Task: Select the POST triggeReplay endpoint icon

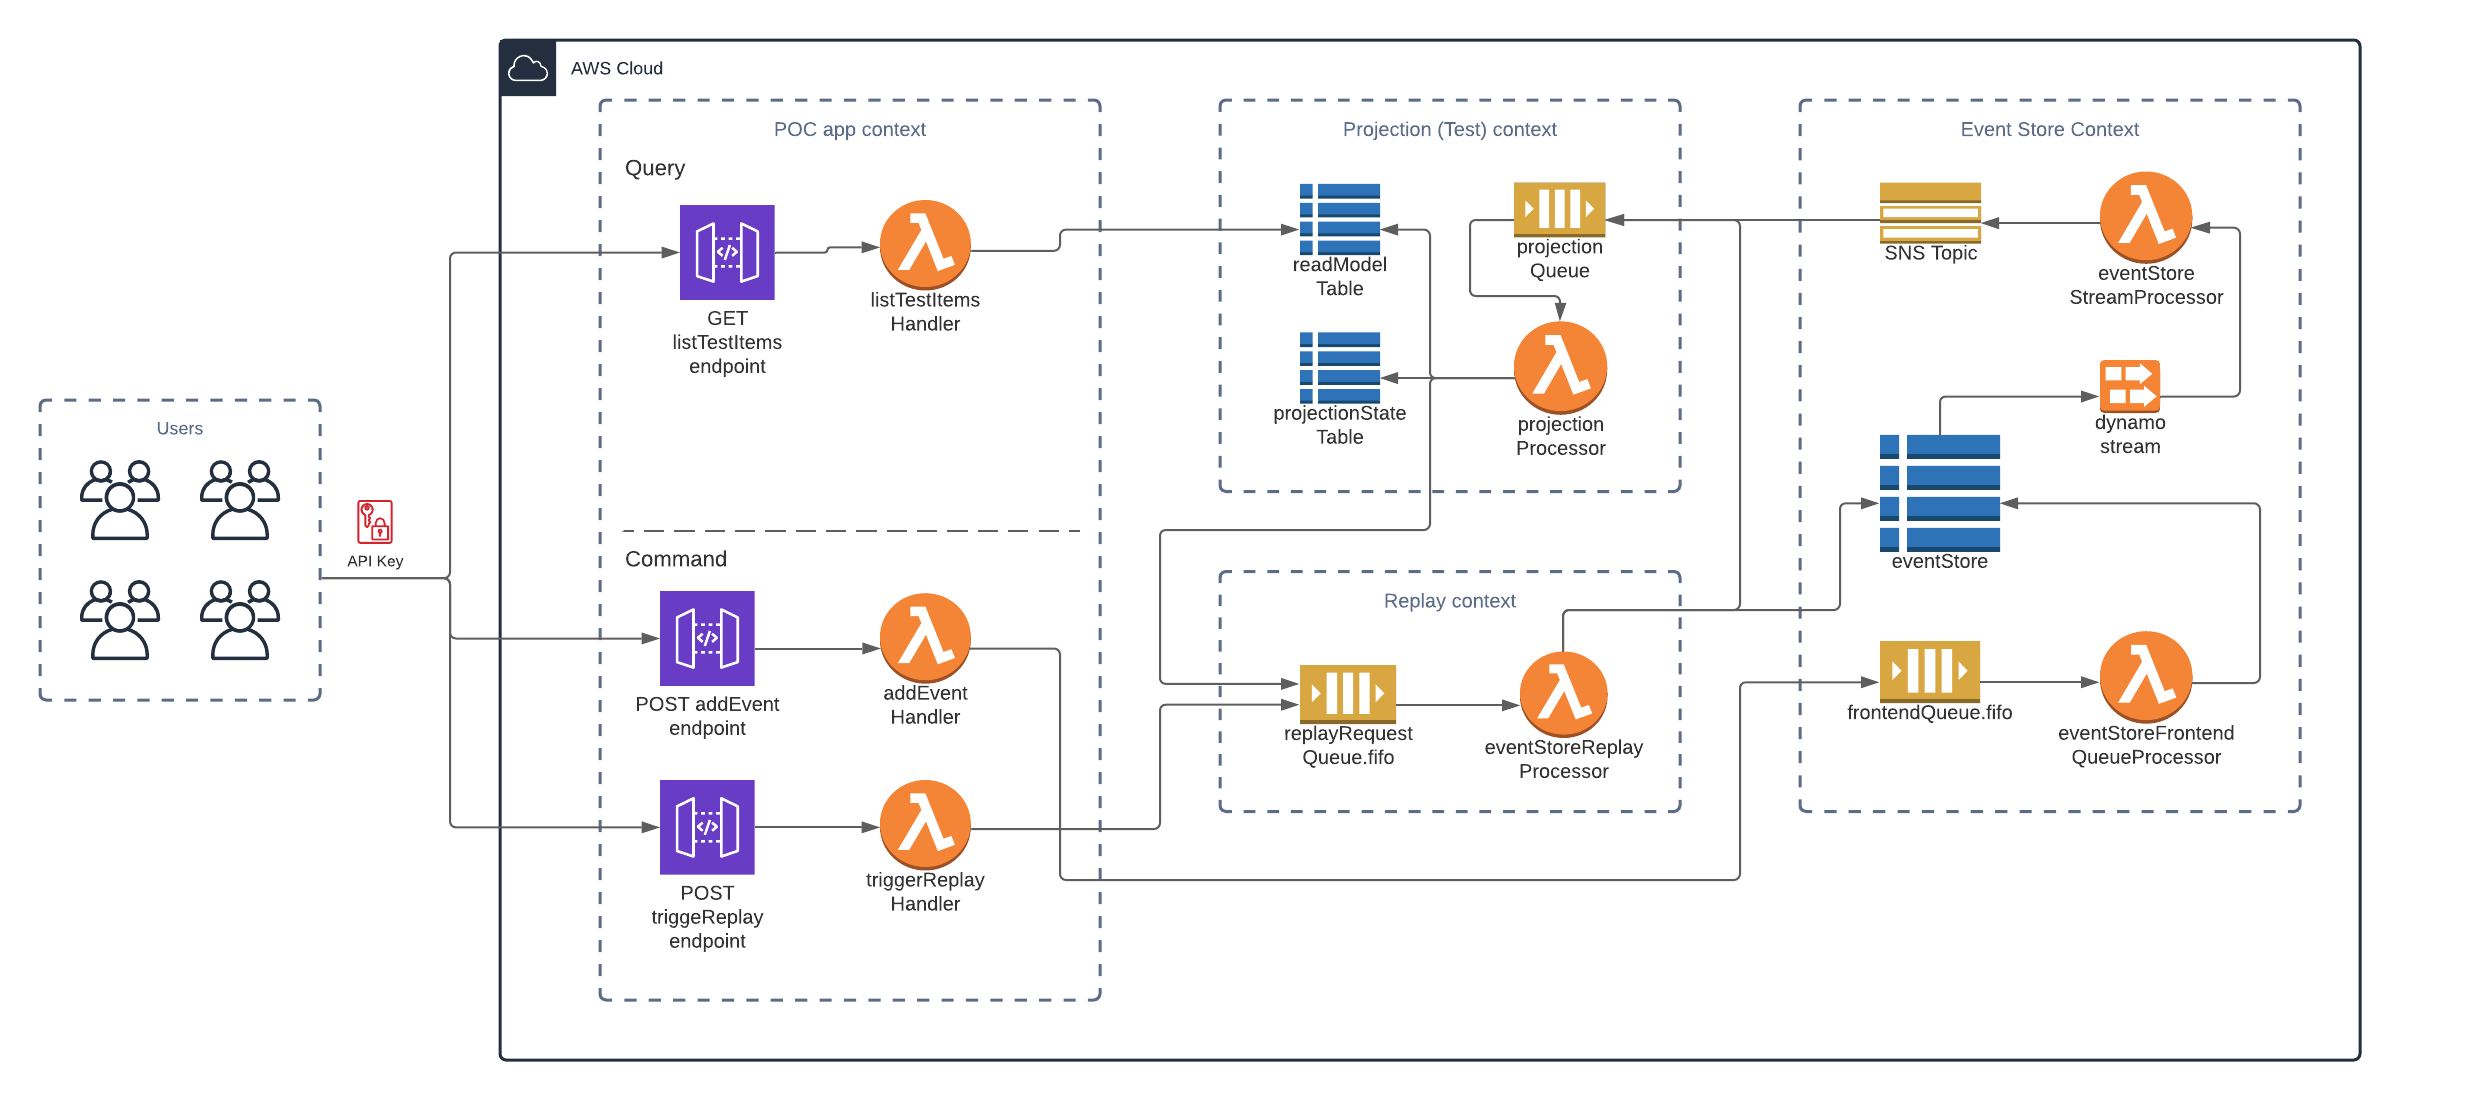Action: point(707,827)
